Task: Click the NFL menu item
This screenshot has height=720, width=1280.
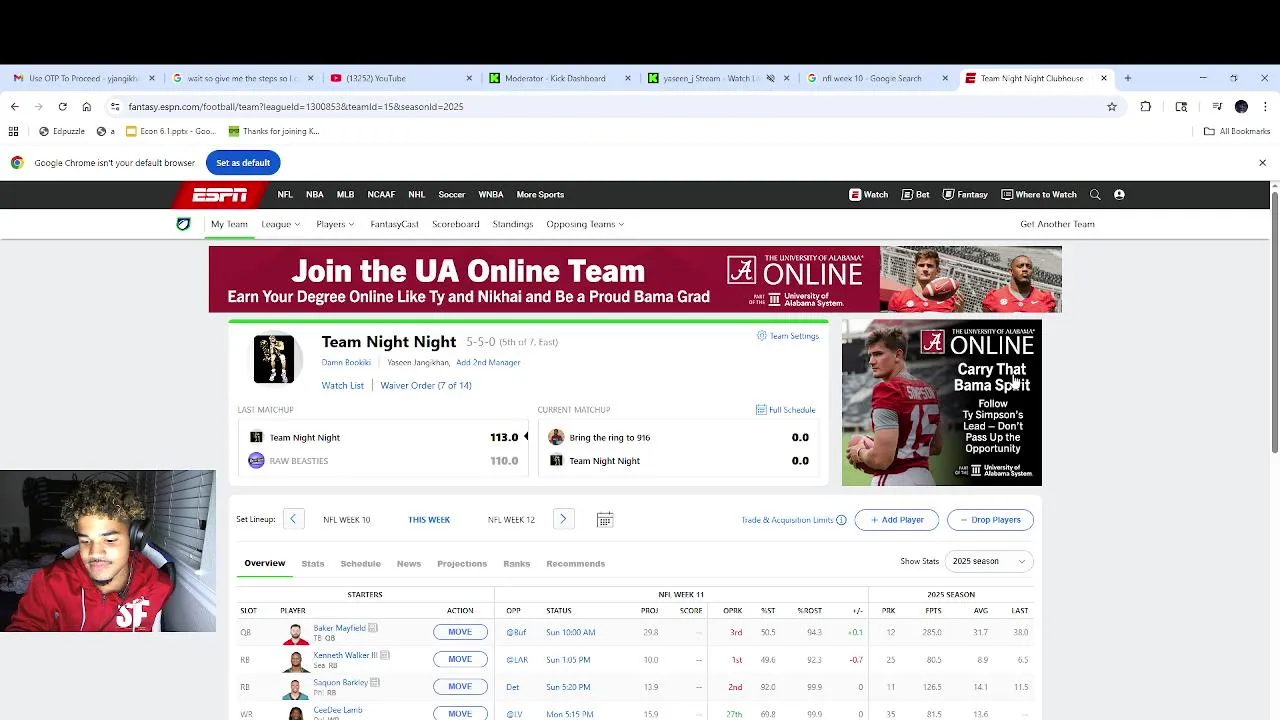Action: 285,195
